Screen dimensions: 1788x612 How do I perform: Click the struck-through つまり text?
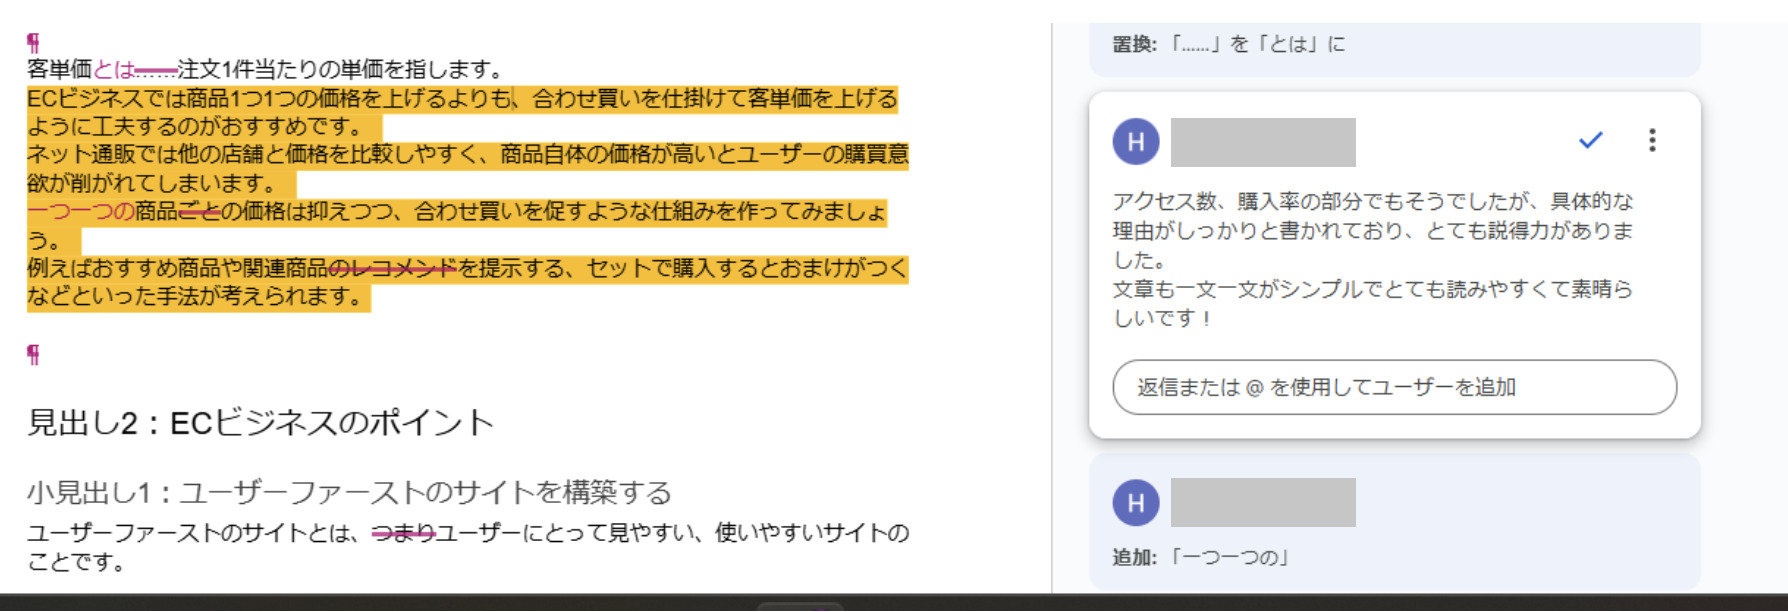click(x=403, y=533)
